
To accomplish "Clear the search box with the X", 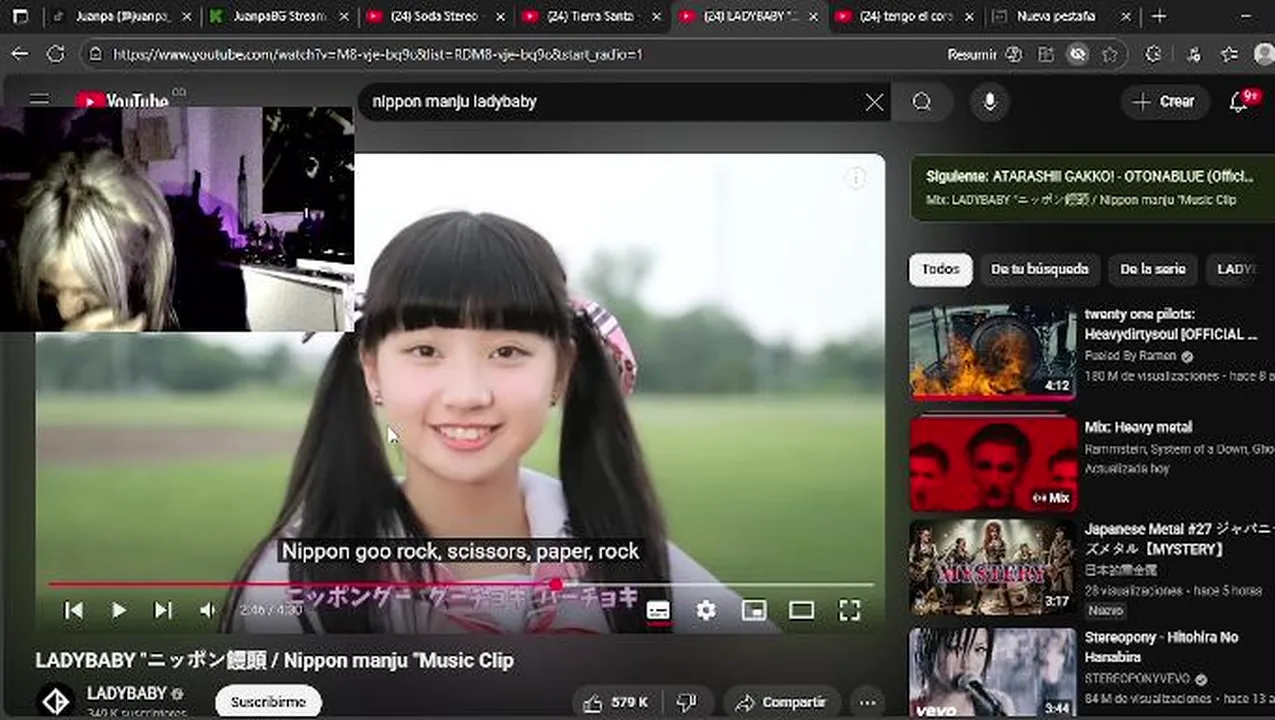I will tap(874, 102).
